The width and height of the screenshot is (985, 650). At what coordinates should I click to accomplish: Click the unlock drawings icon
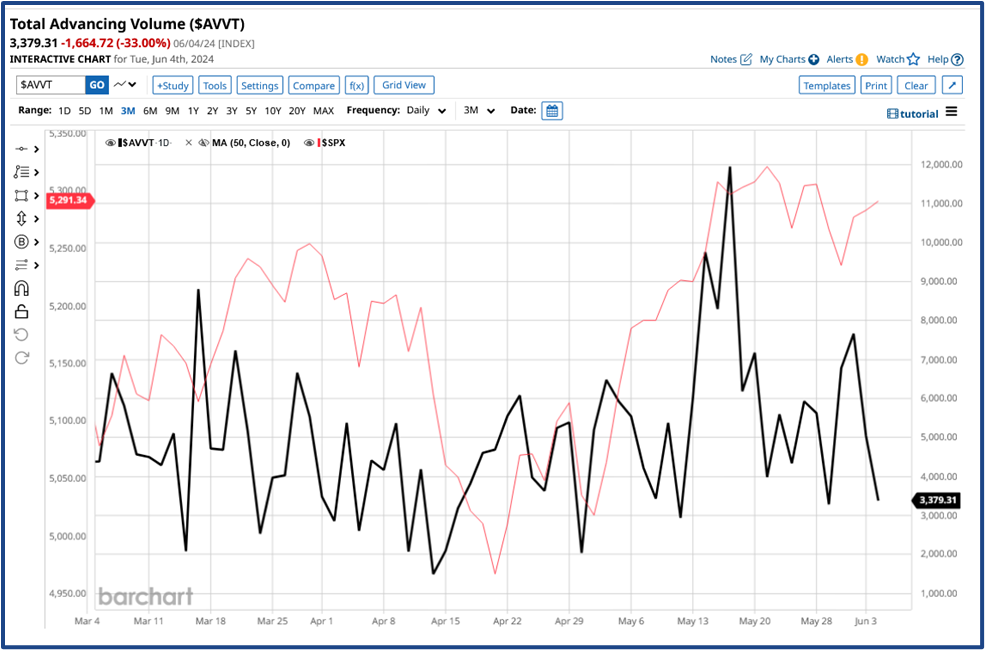point(22,311)
